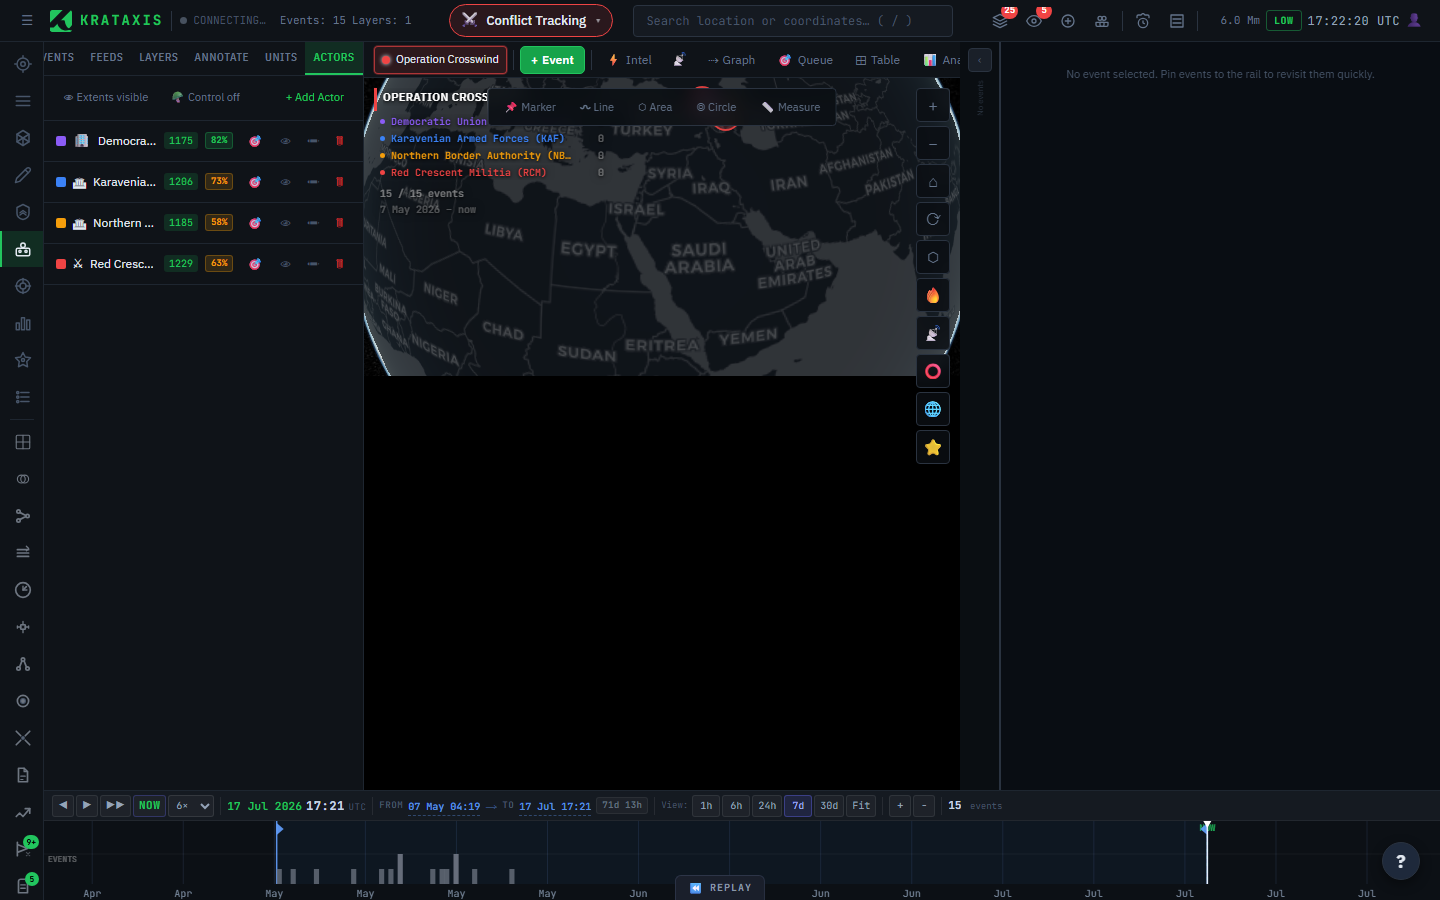Reset map to home view
Screen dimensions: 1440x900
[x=933, y=182]
